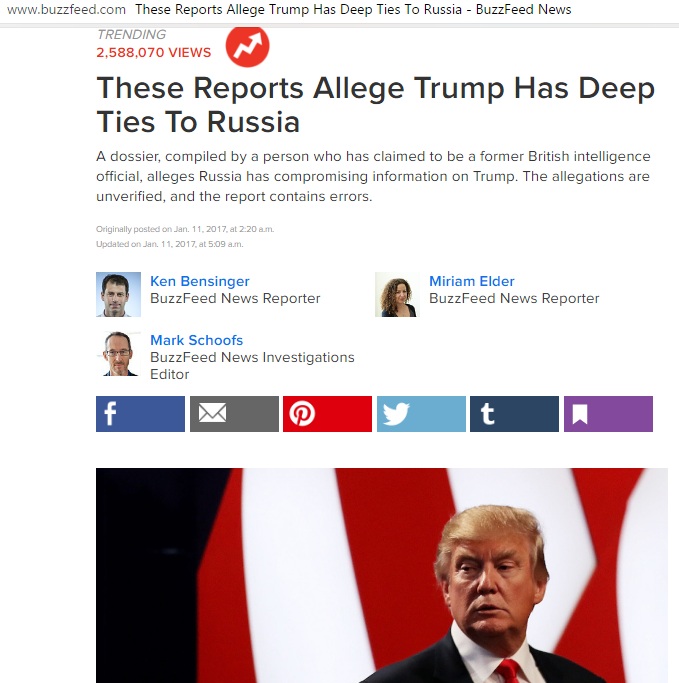Screen dimensions: 679x683
Task: Click the page title in the header
Action: pyautogui.click(x=353, y=10)
